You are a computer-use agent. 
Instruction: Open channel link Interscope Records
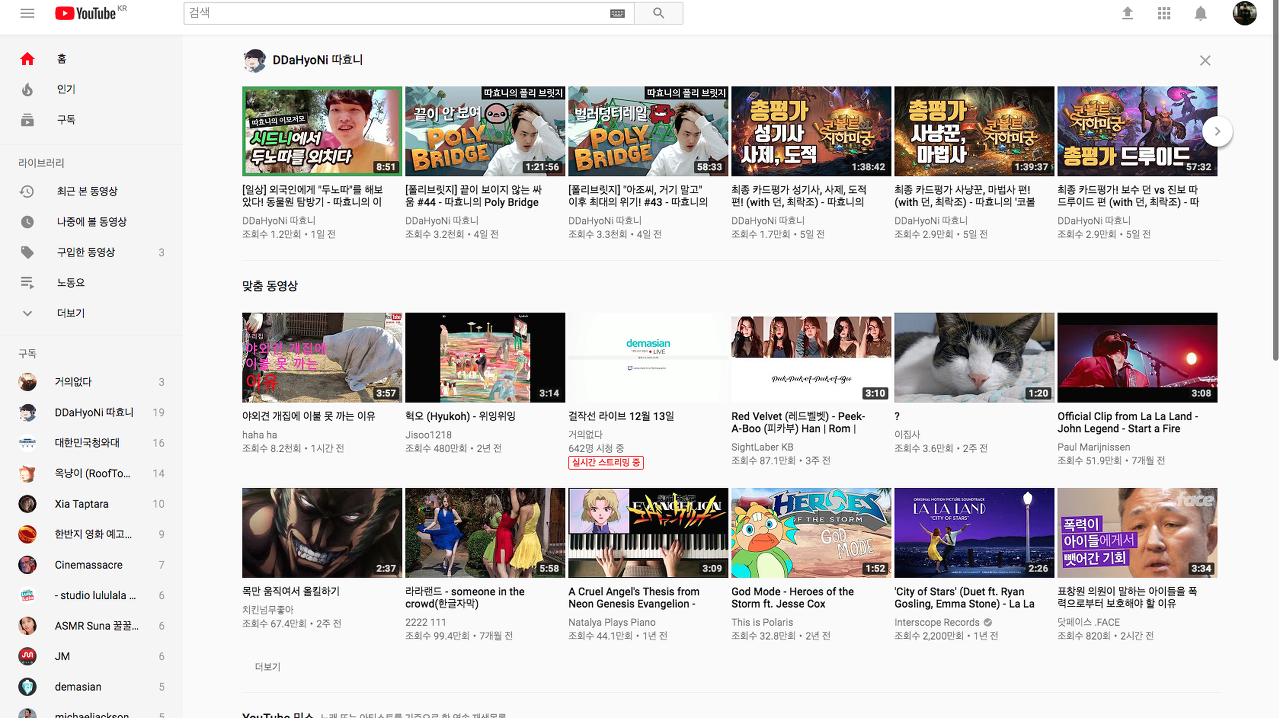(x=937, y=623)
